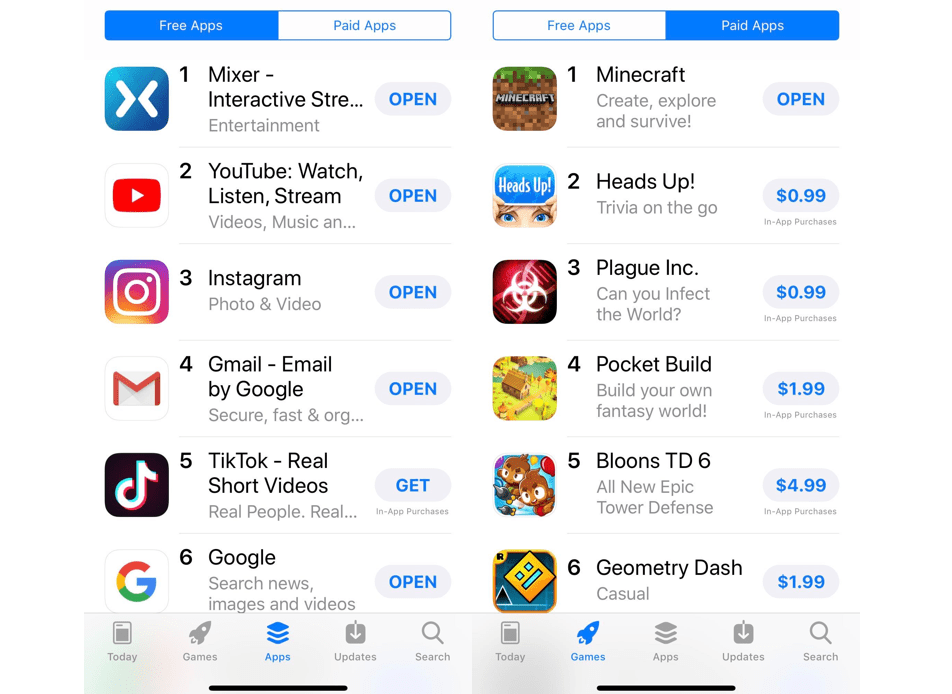
Task: Tap the Mixer app icon
Action: pos(137,99)
